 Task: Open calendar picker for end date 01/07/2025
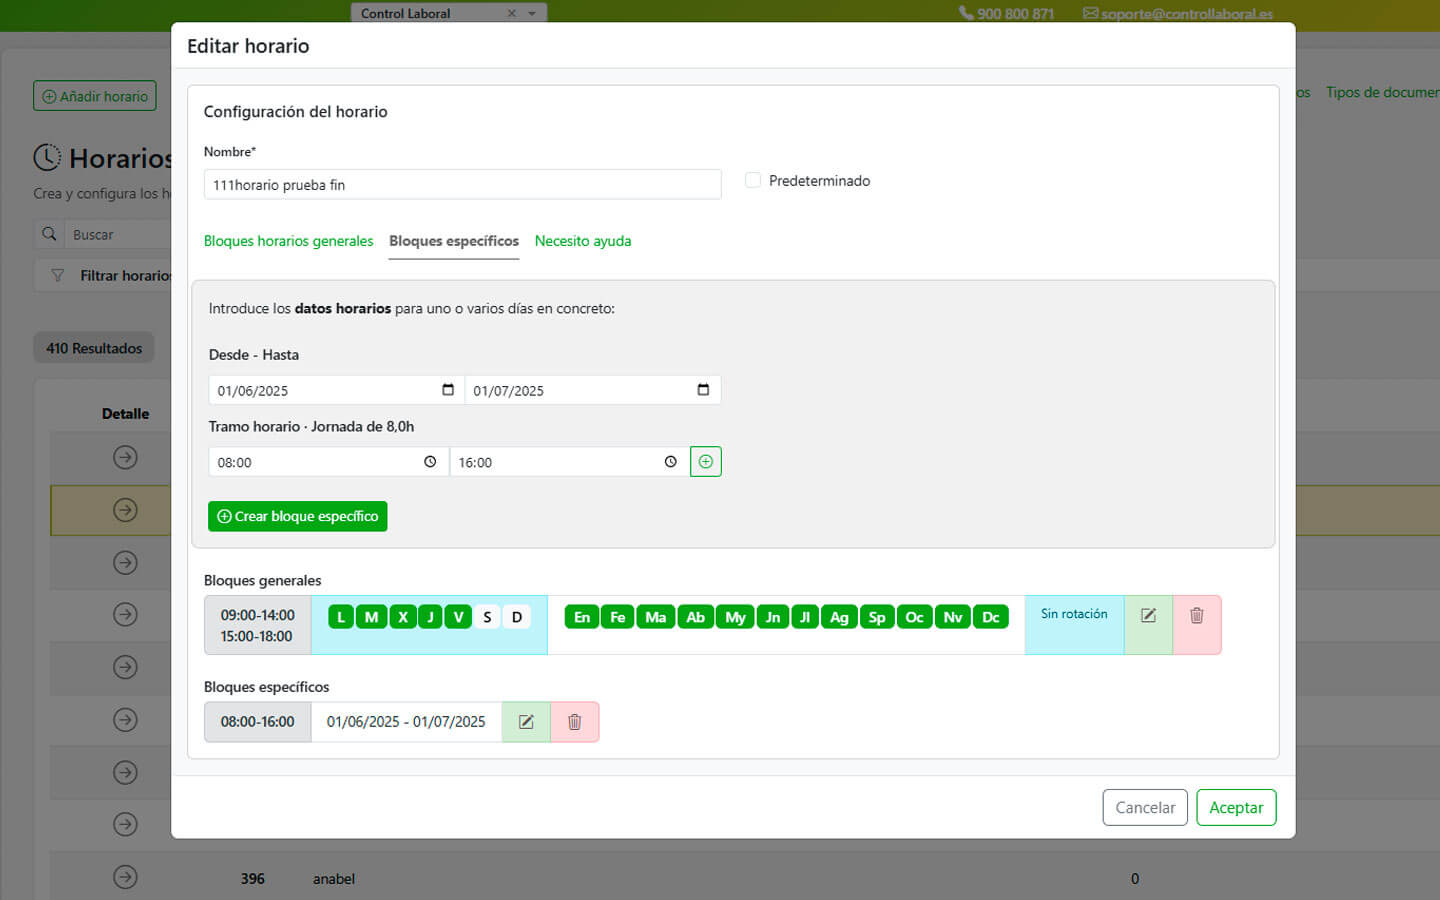click(703, 390)
